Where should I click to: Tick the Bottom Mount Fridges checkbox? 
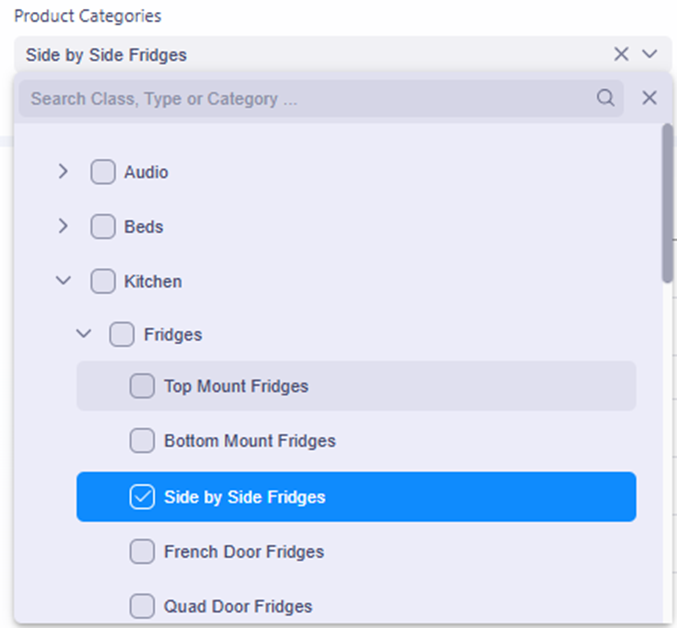(x=142, y=441)
